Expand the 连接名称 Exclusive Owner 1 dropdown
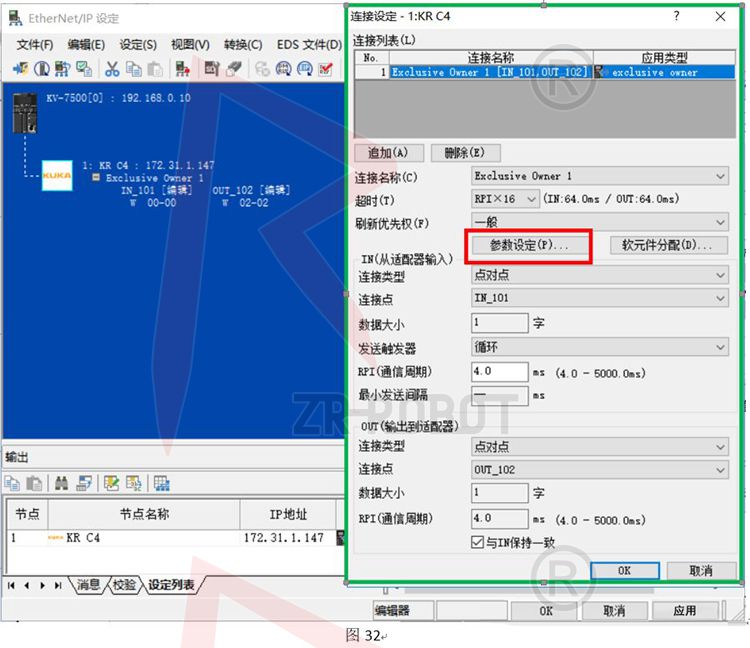The image size is (750, 648). point(600,177)
